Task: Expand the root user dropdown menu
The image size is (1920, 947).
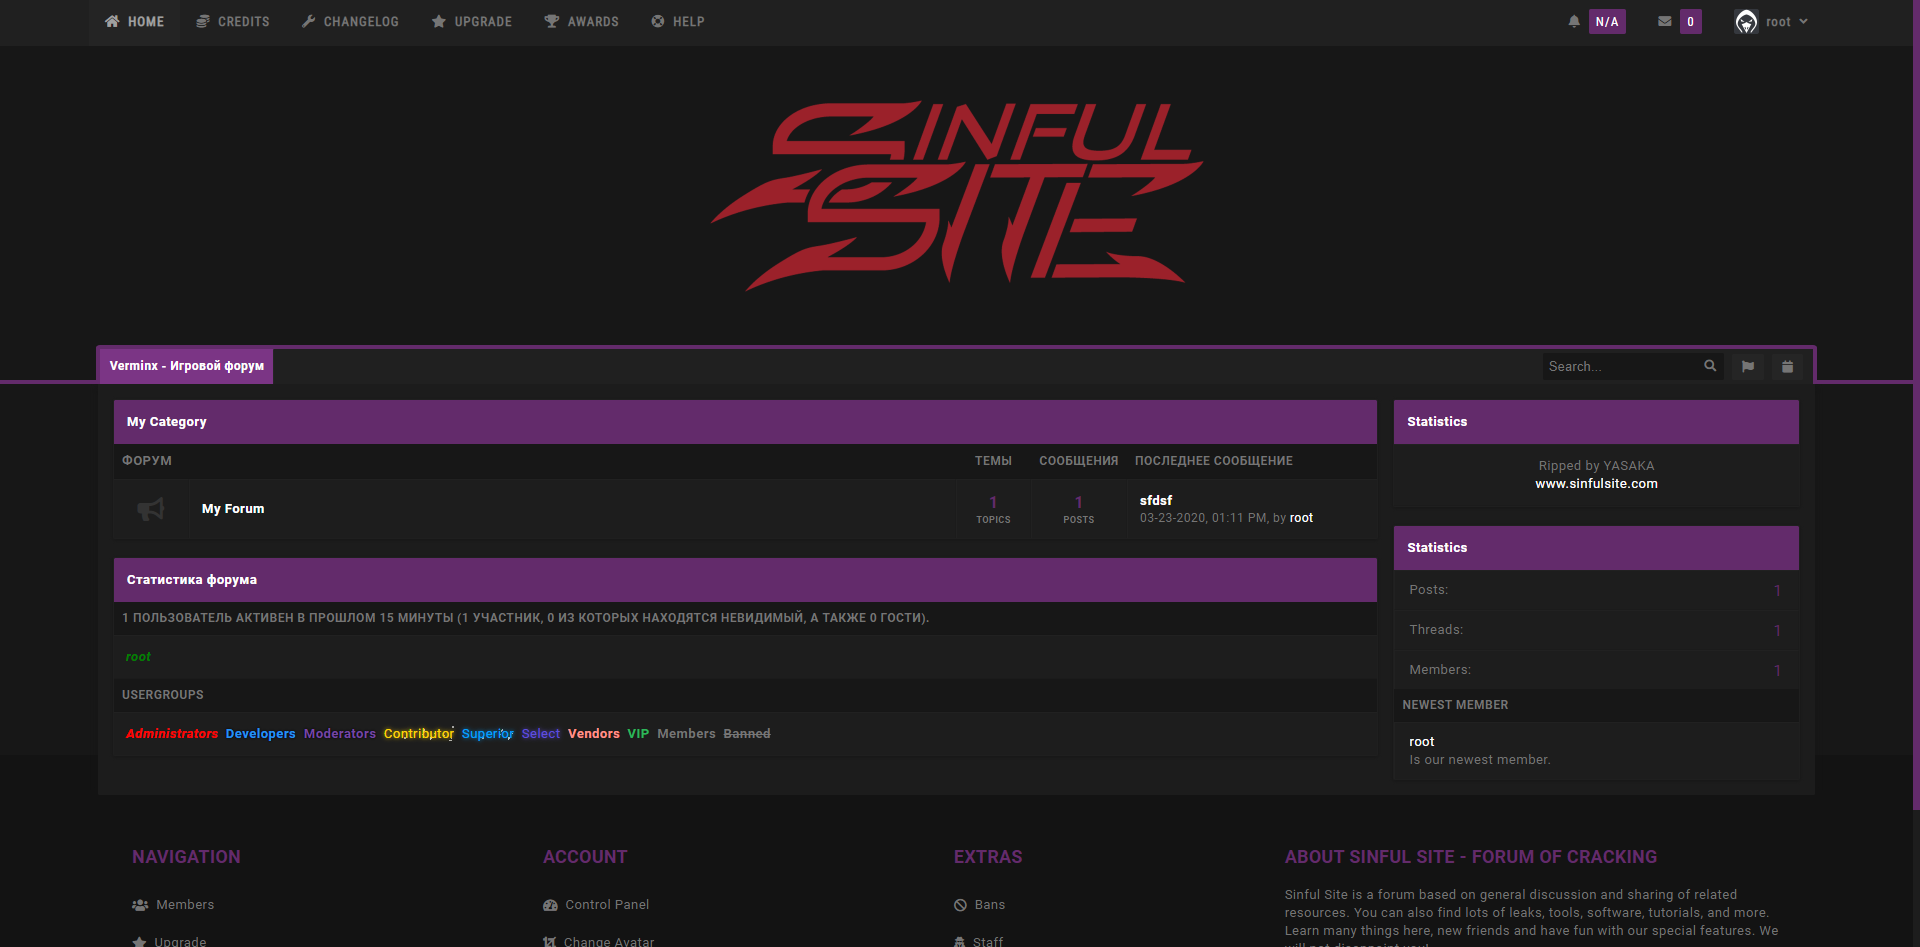Action: pyautogui.click(x=1803, y=21)
